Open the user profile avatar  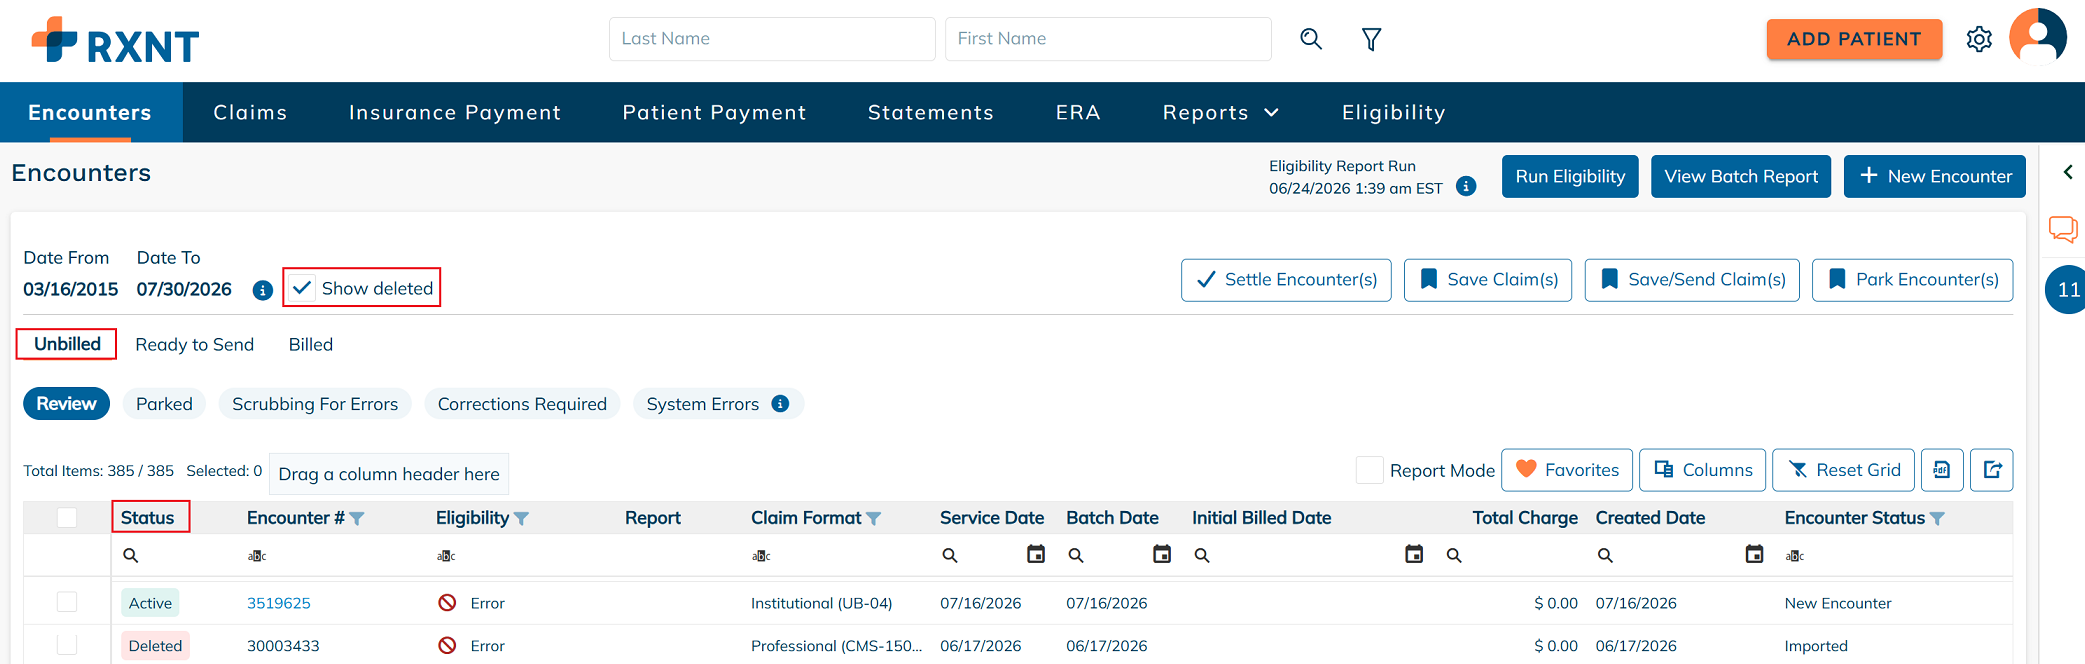pos(2038,37)
